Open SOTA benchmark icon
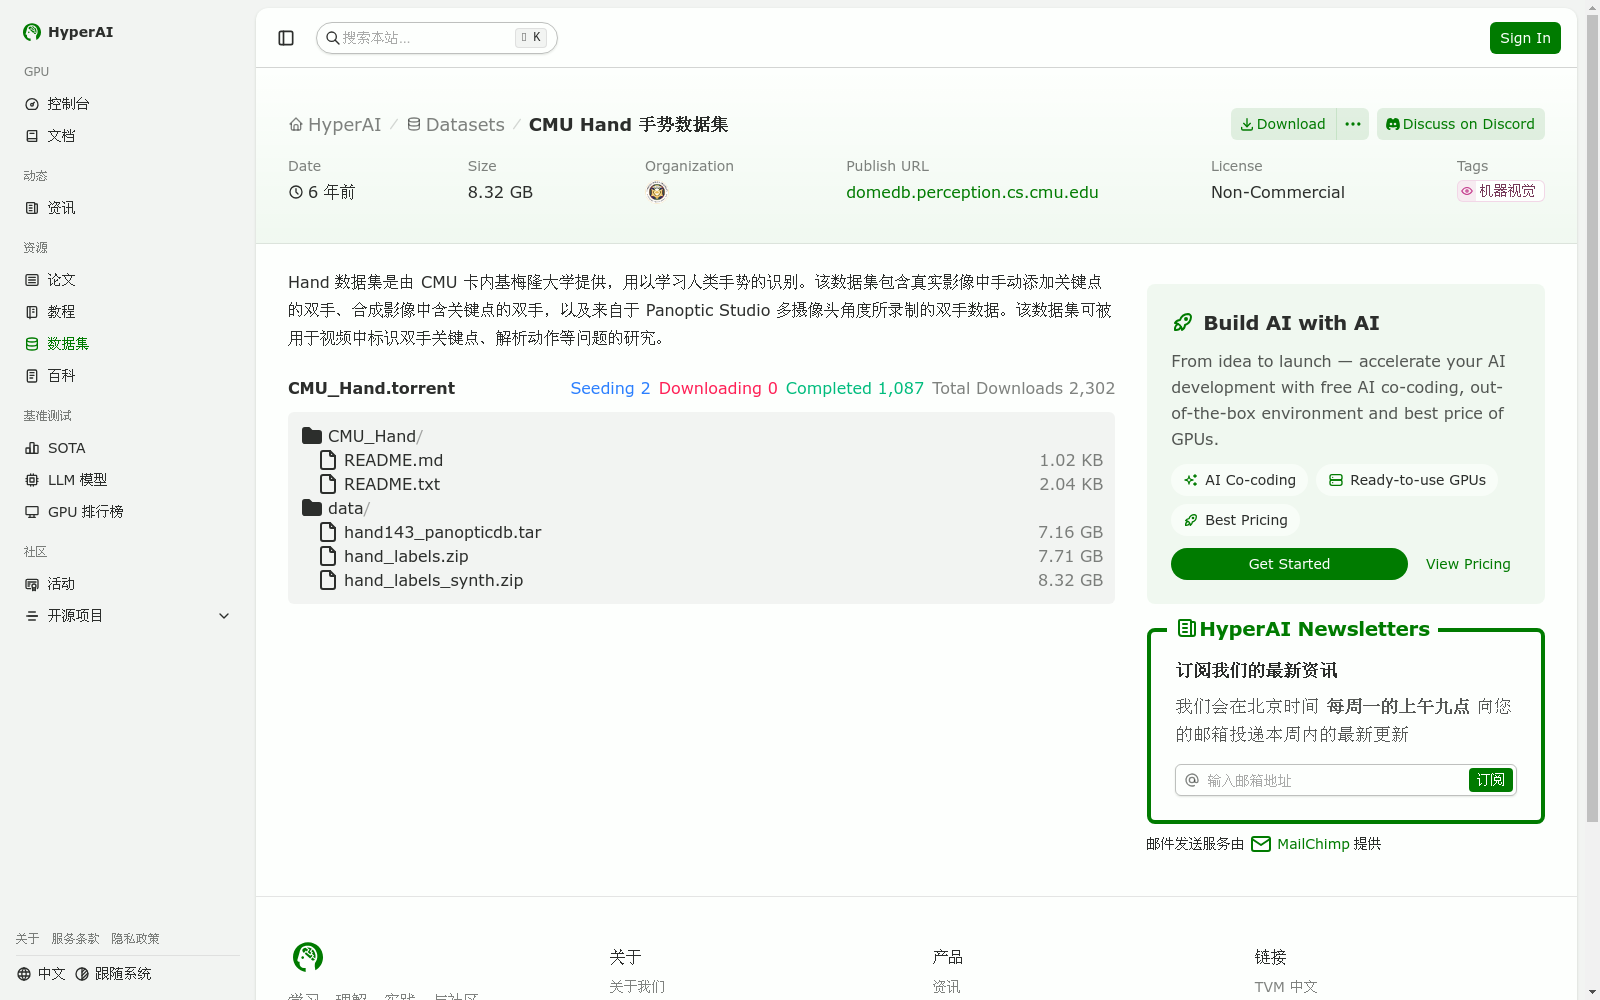Viewport: 1600px width, 1000px height. pyautogui.click(x=32, y=448)
